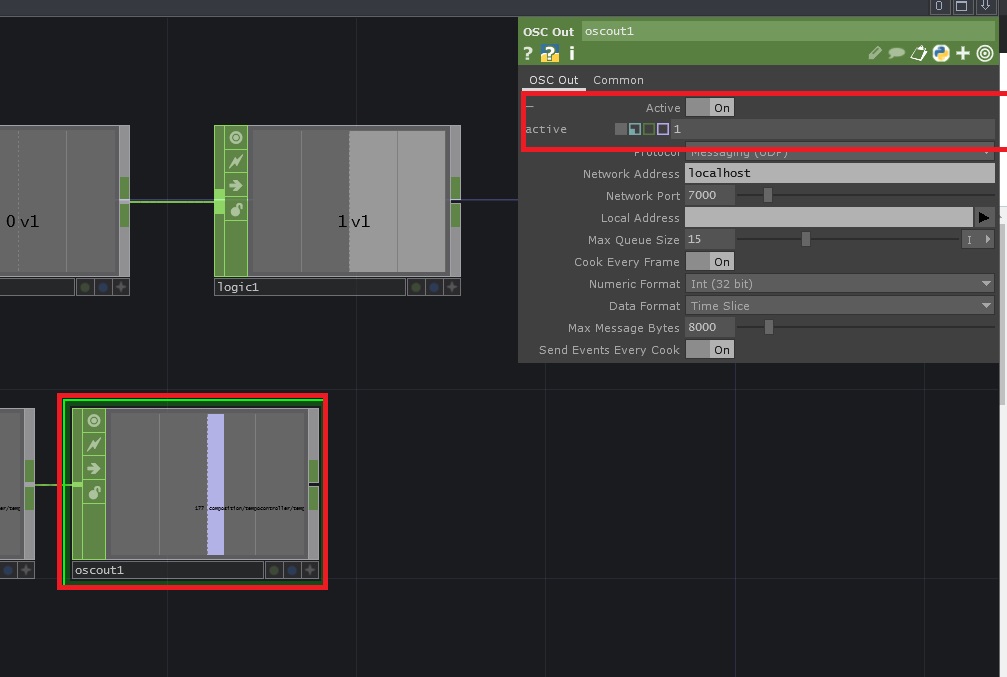
Task: Click the concentric circles target icon in header
Action: tap(985, 53)
